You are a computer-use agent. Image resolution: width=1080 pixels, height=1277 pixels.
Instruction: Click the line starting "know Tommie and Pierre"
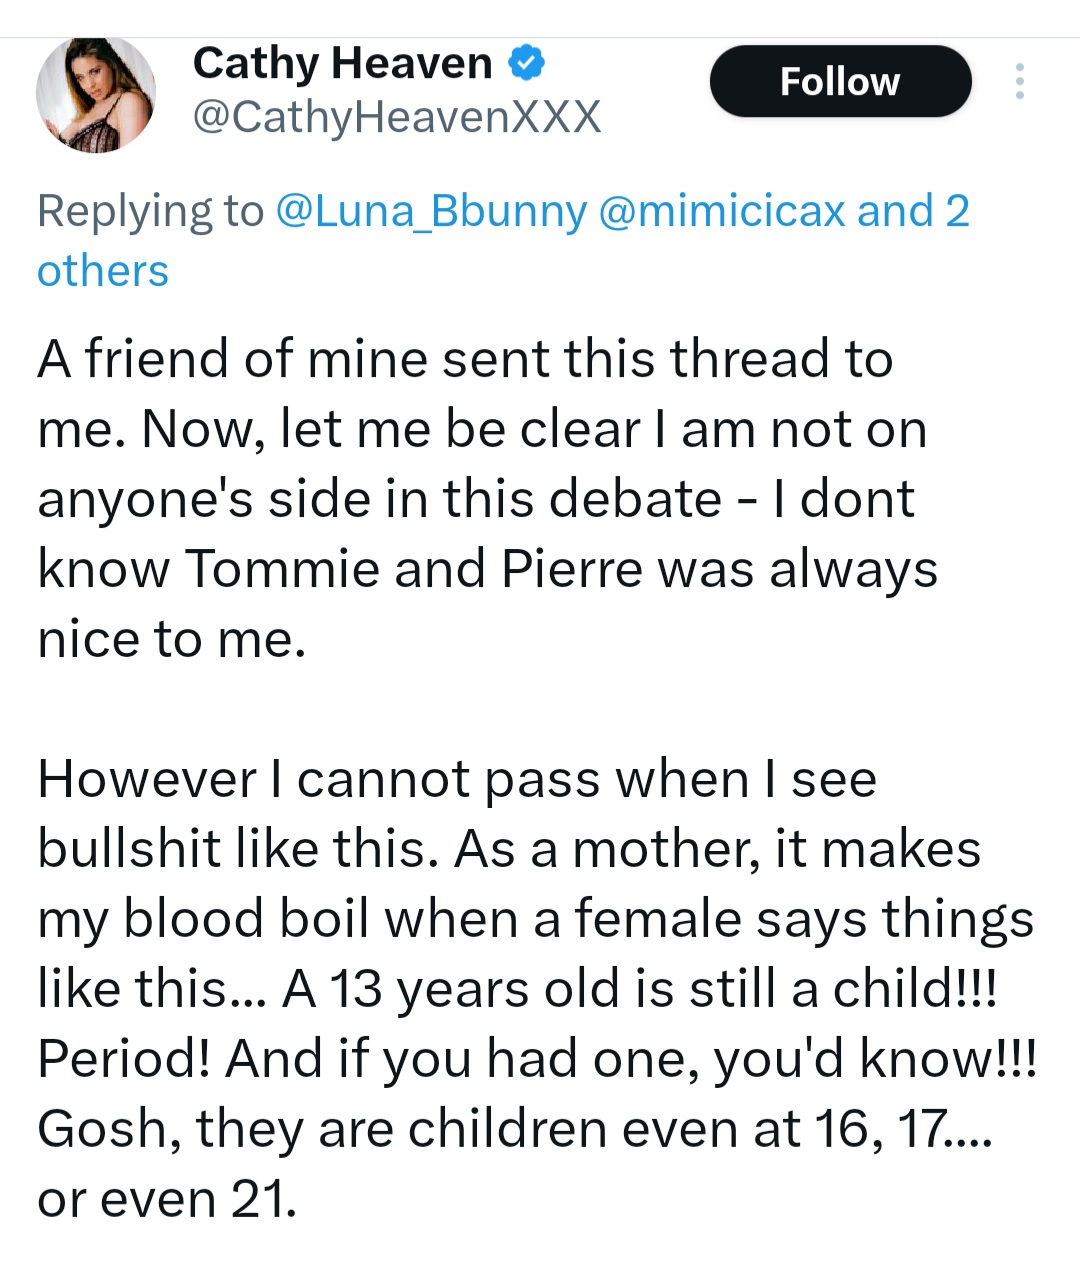tap(487, 569)
